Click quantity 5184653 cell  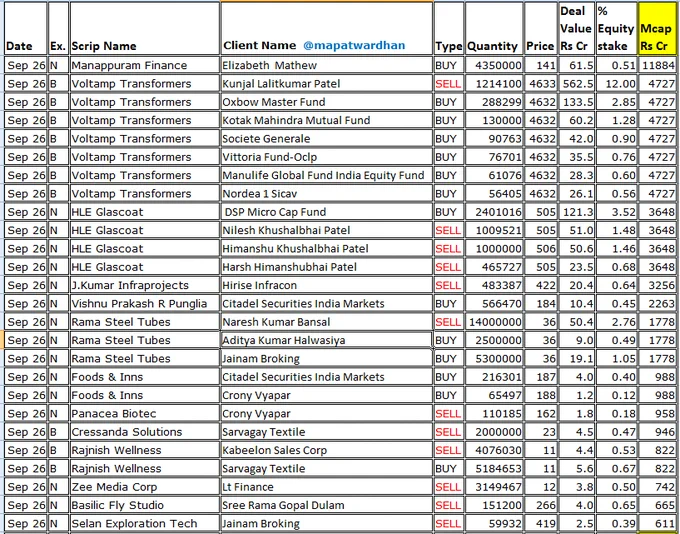(x=494, y=468)
